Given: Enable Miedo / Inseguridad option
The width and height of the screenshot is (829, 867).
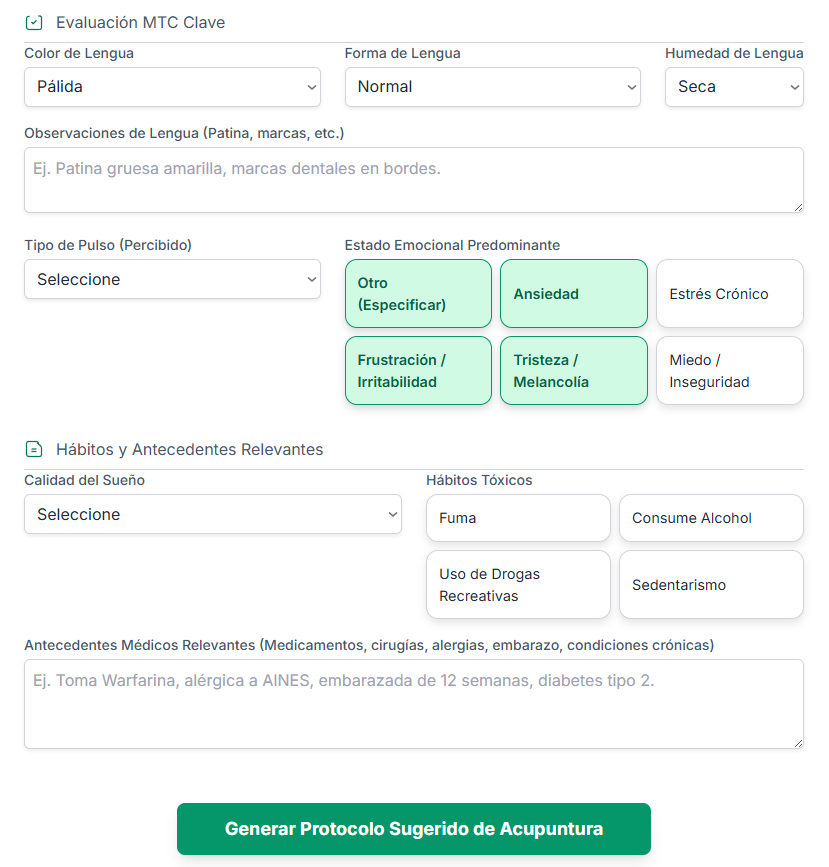Looking at the screenshot, I should pos(729,370).
